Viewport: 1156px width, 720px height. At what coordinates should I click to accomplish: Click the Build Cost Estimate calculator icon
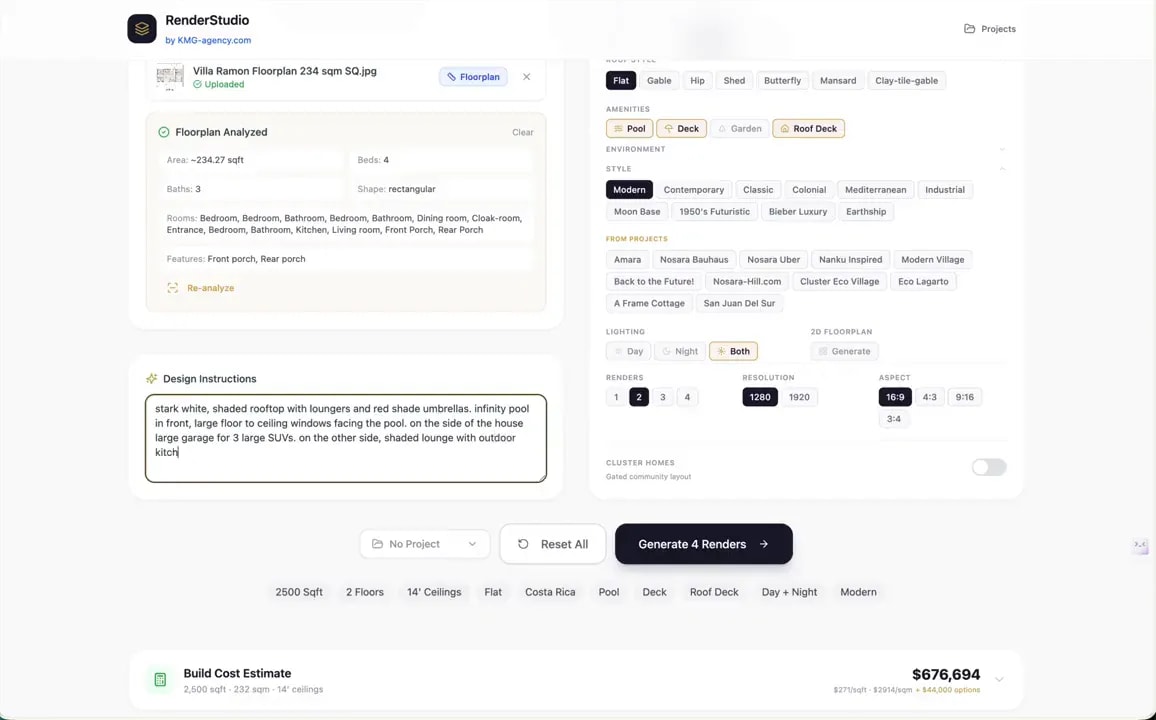tap(160, 679)
